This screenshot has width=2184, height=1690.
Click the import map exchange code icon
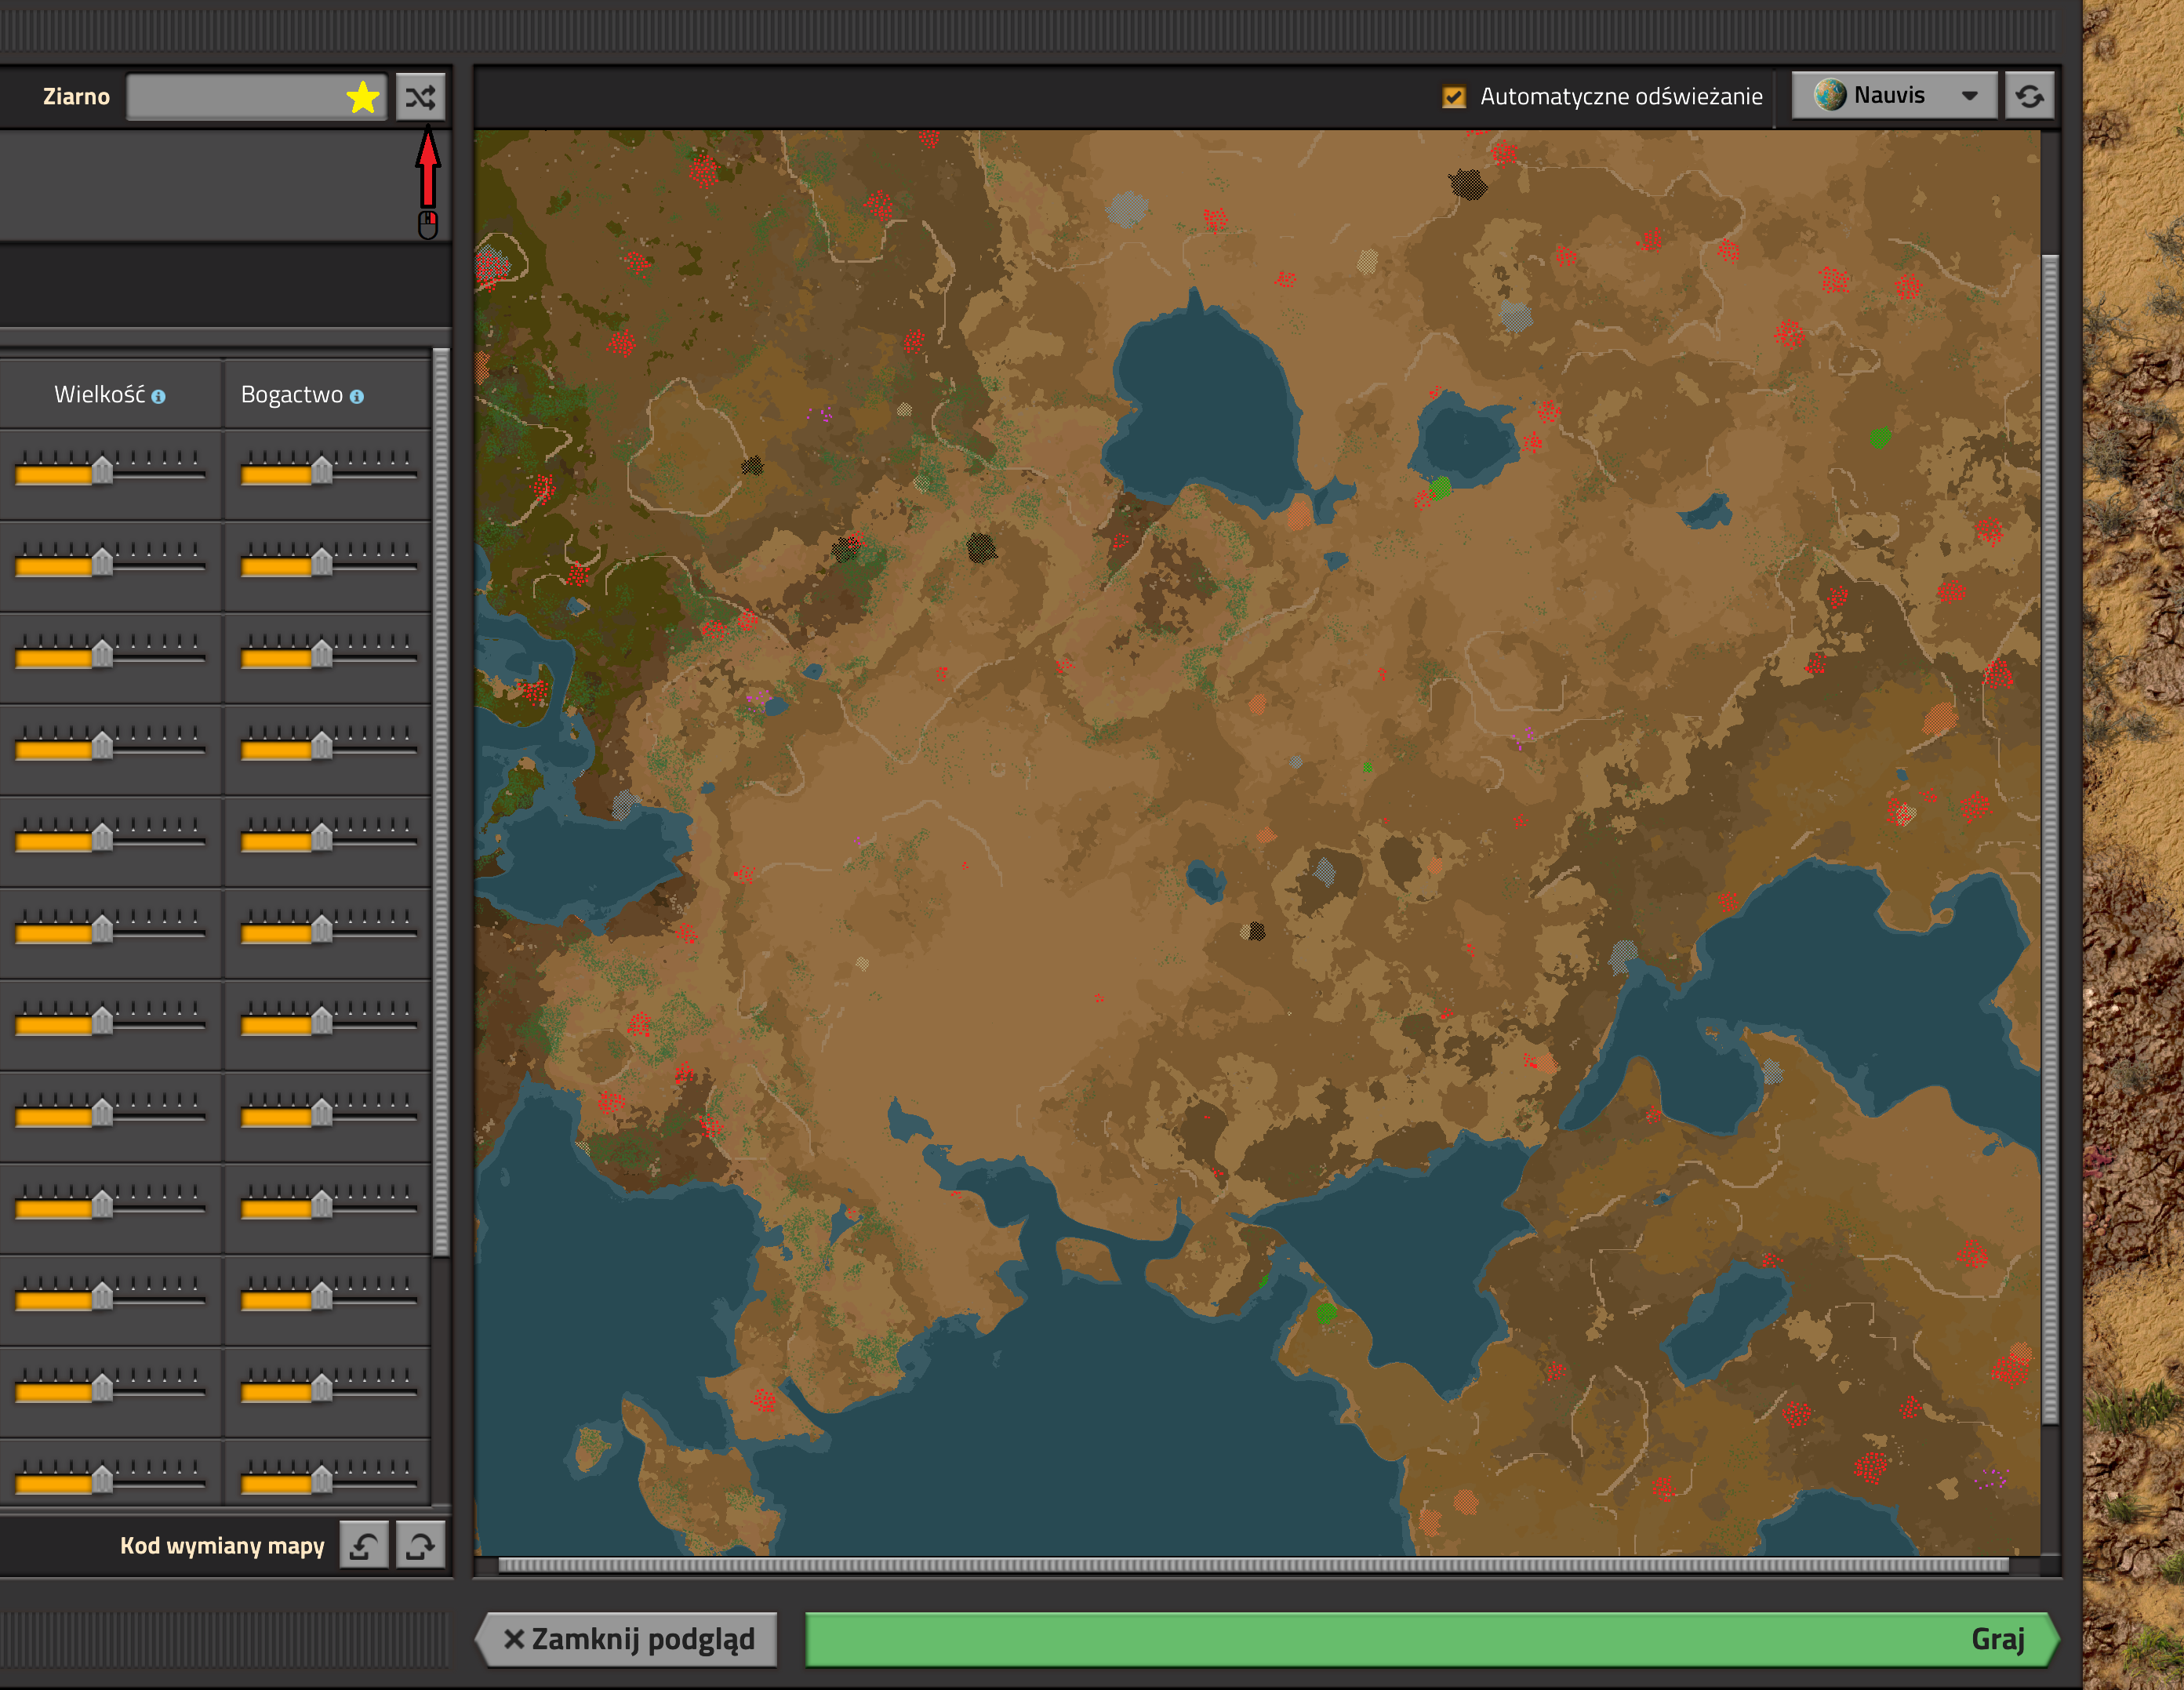point(364,1545)
